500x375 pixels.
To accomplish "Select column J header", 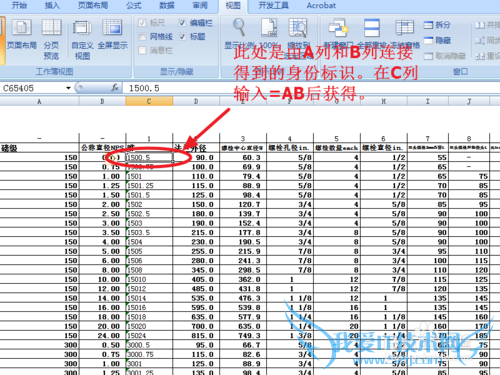I will pyautogui.click(x=469, y=101).
